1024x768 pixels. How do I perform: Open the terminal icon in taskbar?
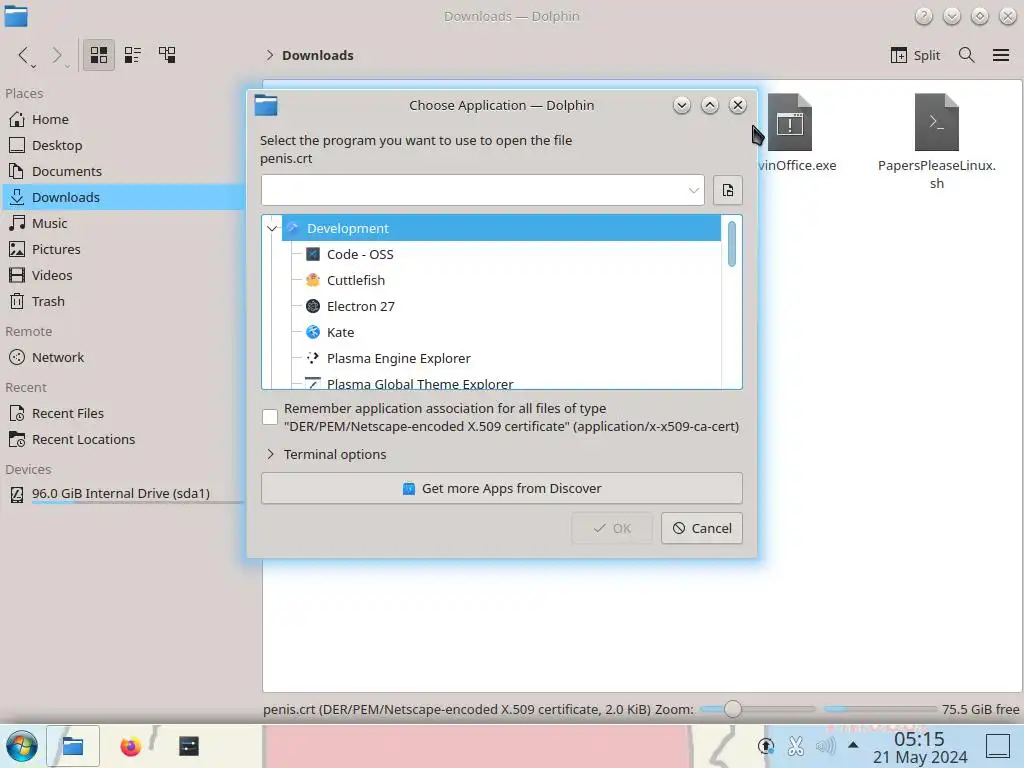(189, 746)
